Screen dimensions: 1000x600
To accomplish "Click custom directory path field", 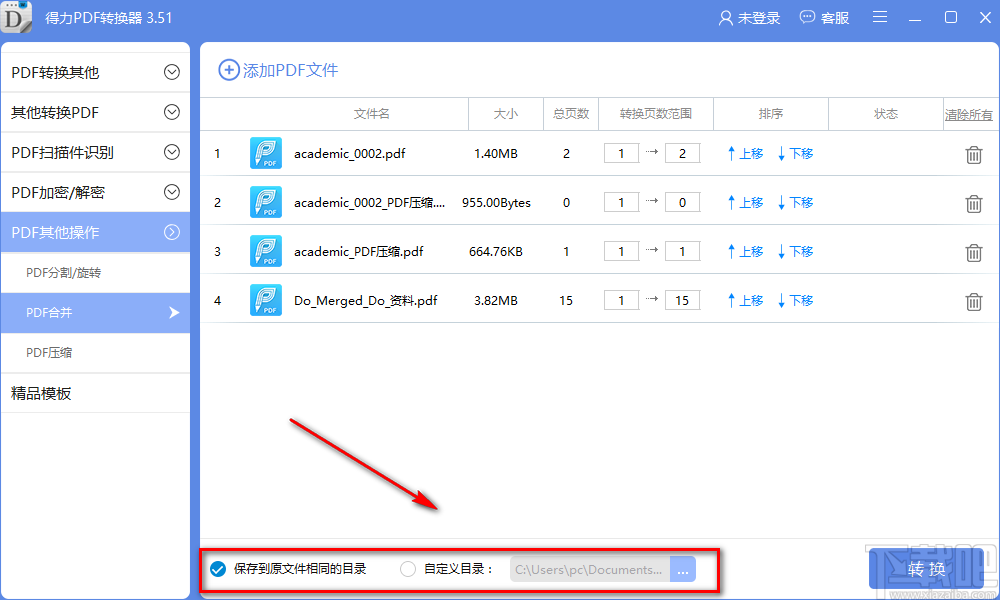I will coord(590,569).
